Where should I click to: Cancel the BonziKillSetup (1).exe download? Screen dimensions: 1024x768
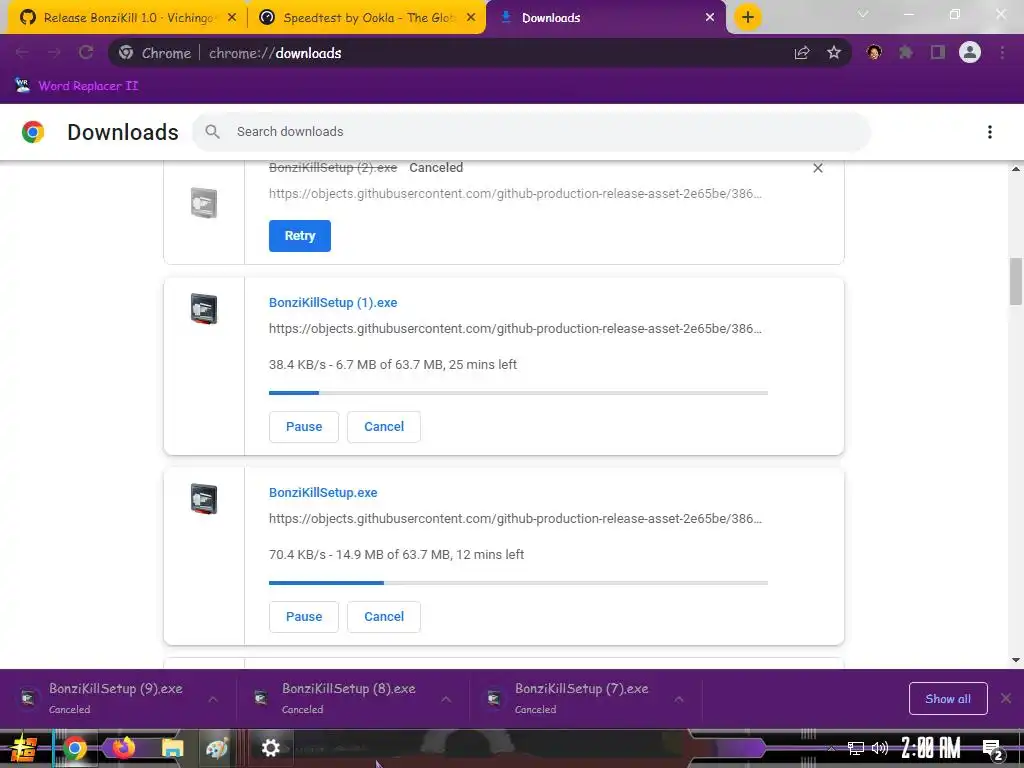coord(384,427)
